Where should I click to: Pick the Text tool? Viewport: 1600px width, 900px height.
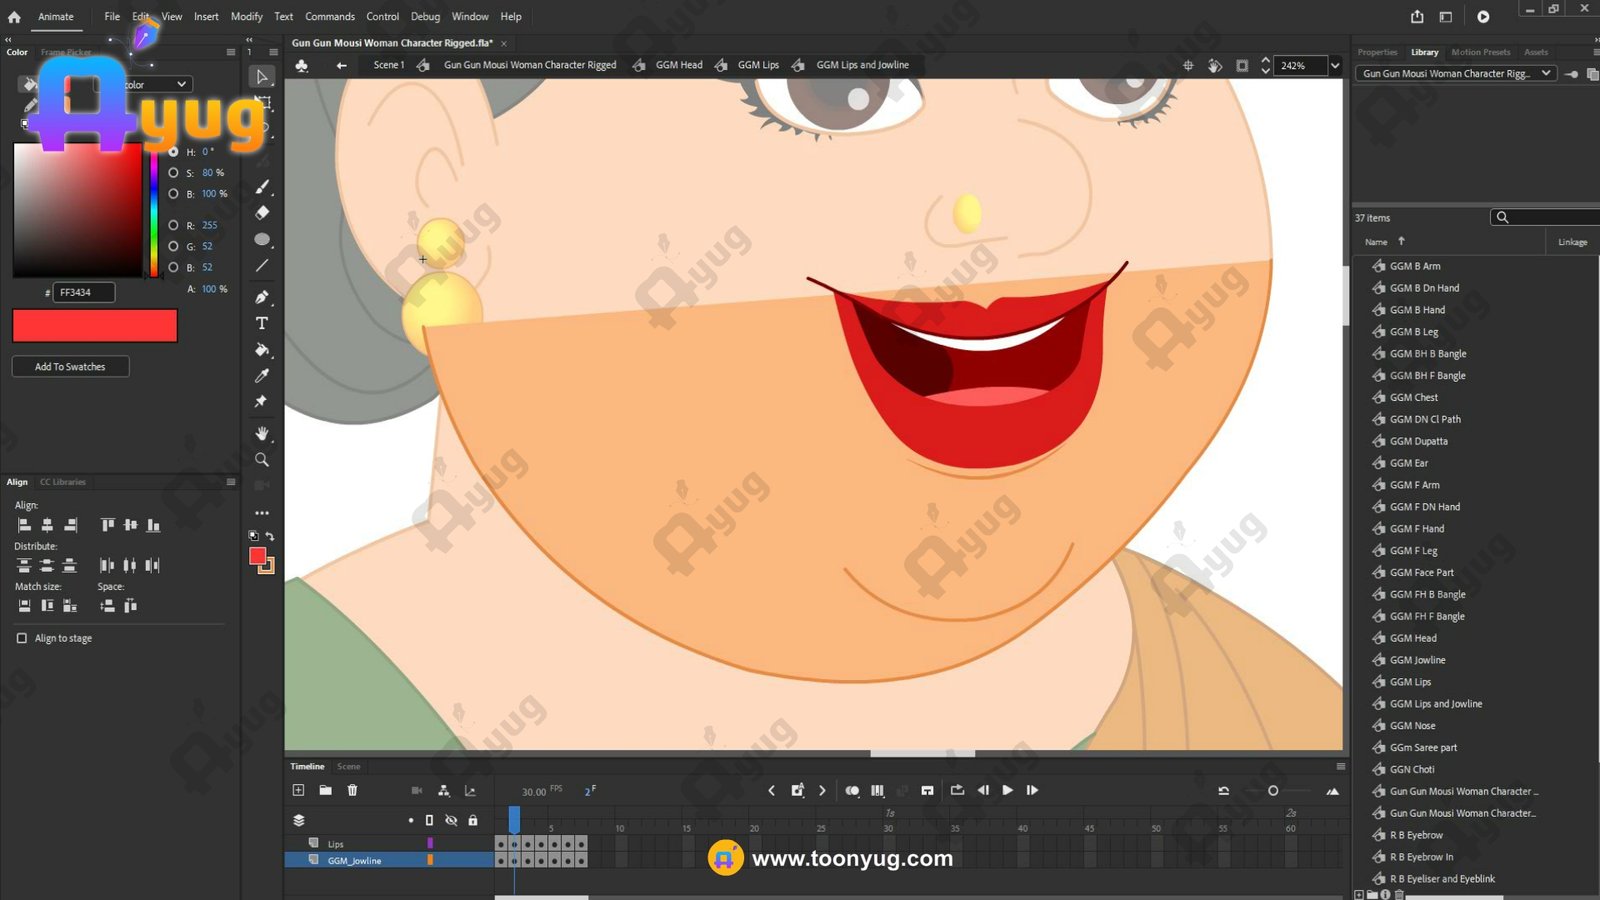[262, 324]
